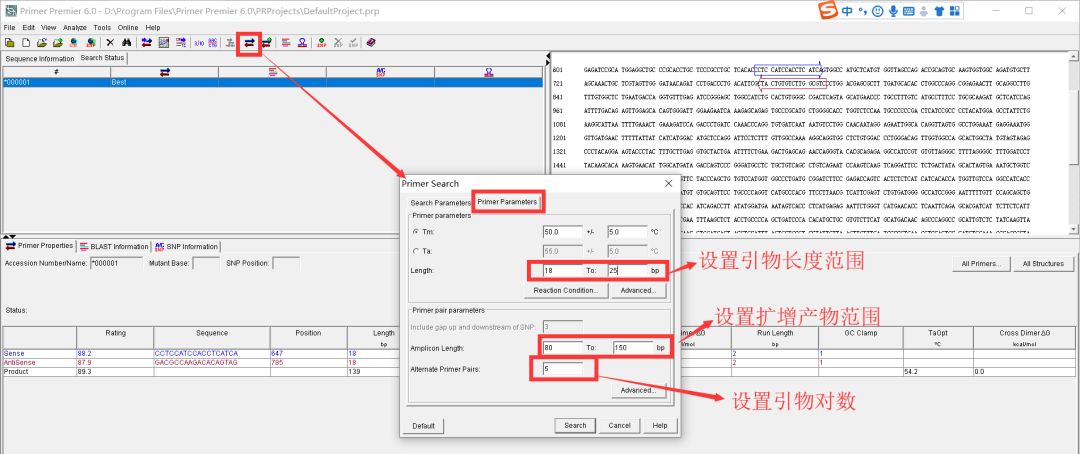Click the Reaction Condition... button
This screenshot has width=1080, height=454.
click(565, 291)
